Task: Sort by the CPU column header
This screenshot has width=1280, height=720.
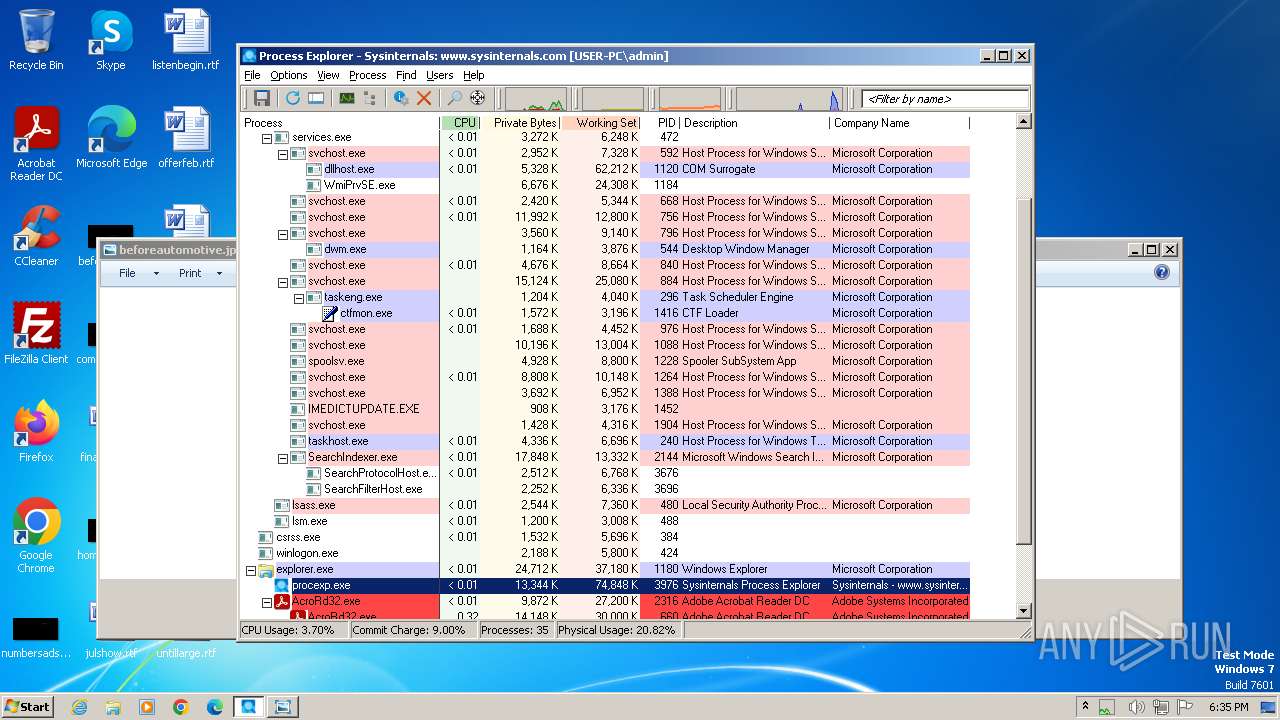Action: [460, 123]
